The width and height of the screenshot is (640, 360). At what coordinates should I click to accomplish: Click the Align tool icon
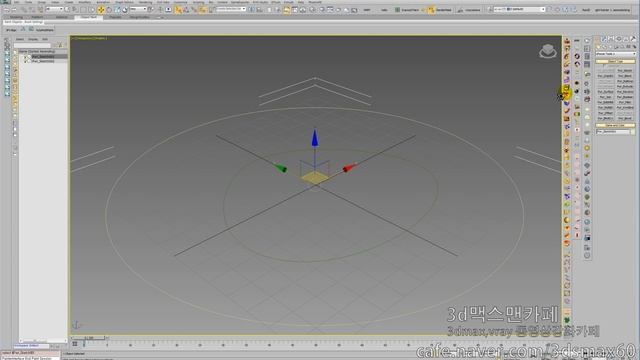260,9
